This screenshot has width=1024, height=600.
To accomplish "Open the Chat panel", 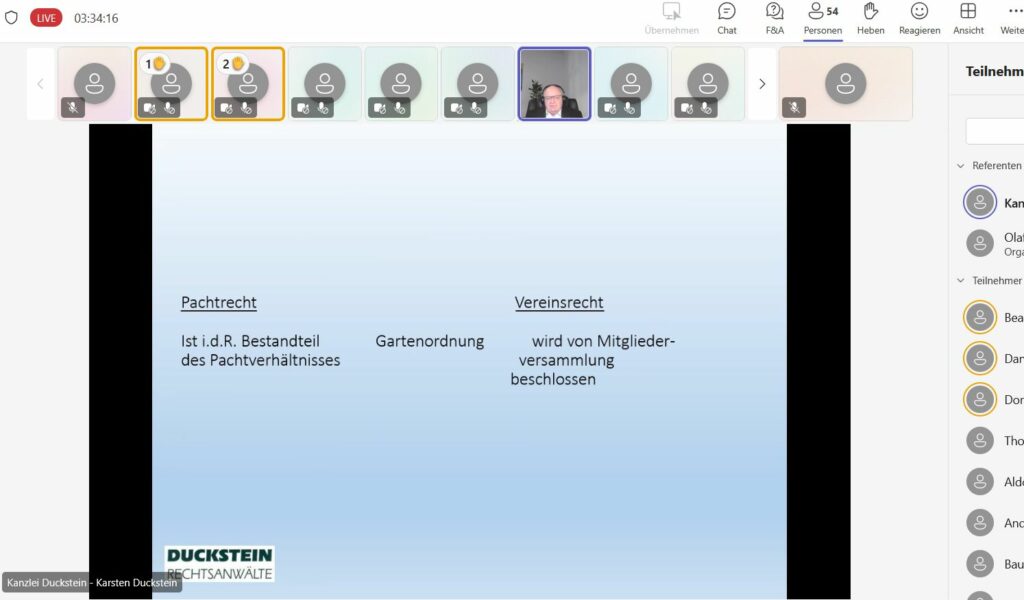I will pyautogui.click(x=727, y=18).
